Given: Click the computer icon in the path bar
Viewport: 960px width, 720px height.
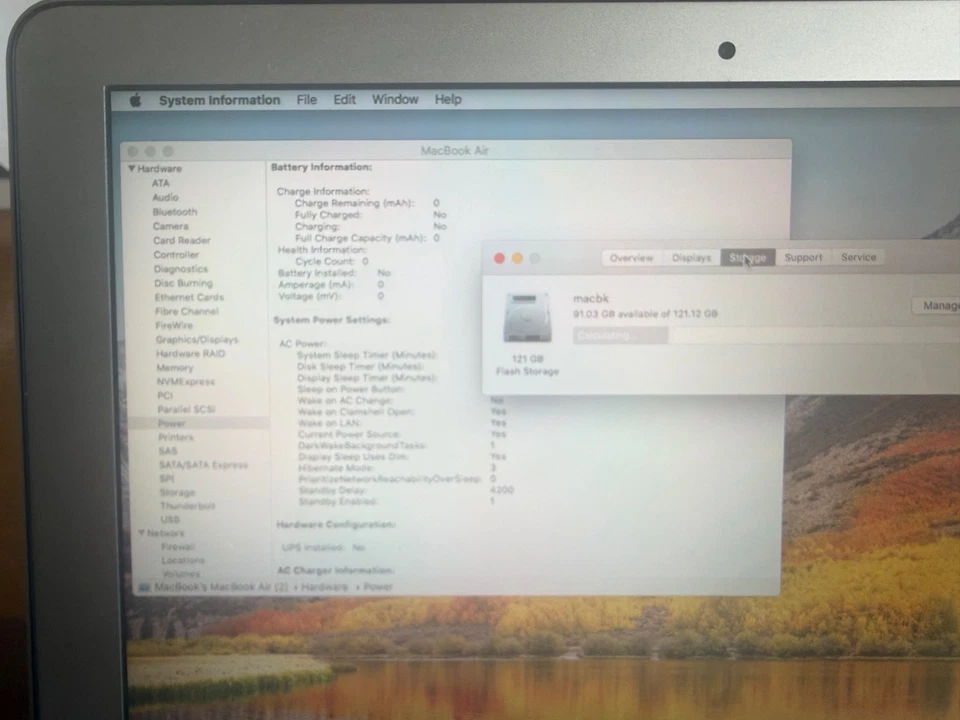Looking at the screenshot, I should pyautogui.click(x=144, y=587).
